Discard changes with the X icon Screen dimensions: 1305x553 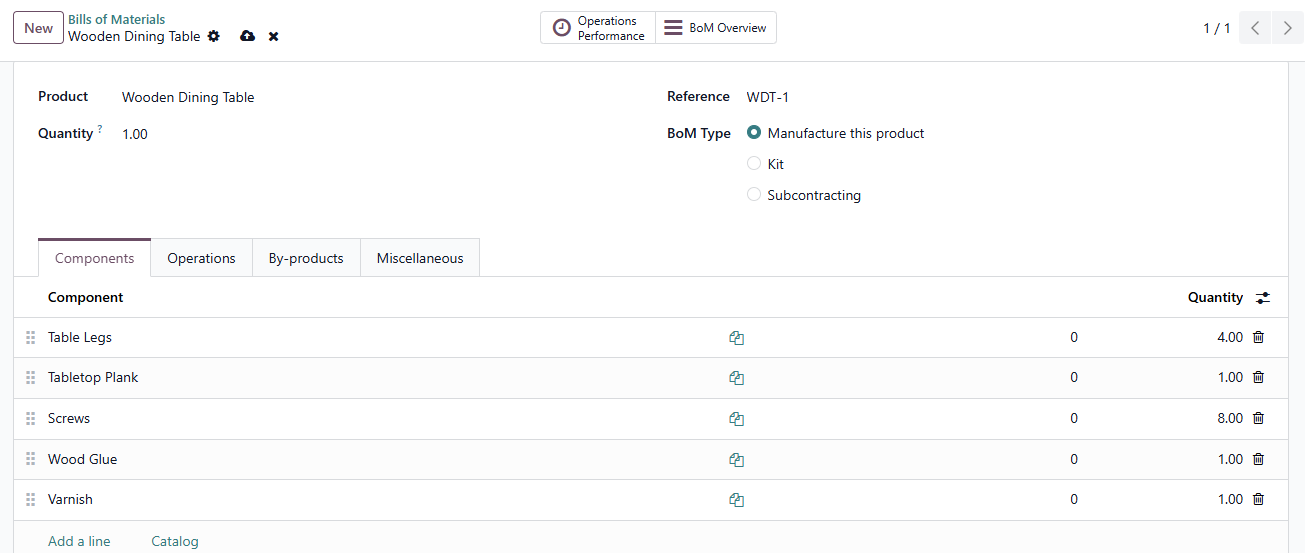tap(273, 36)
